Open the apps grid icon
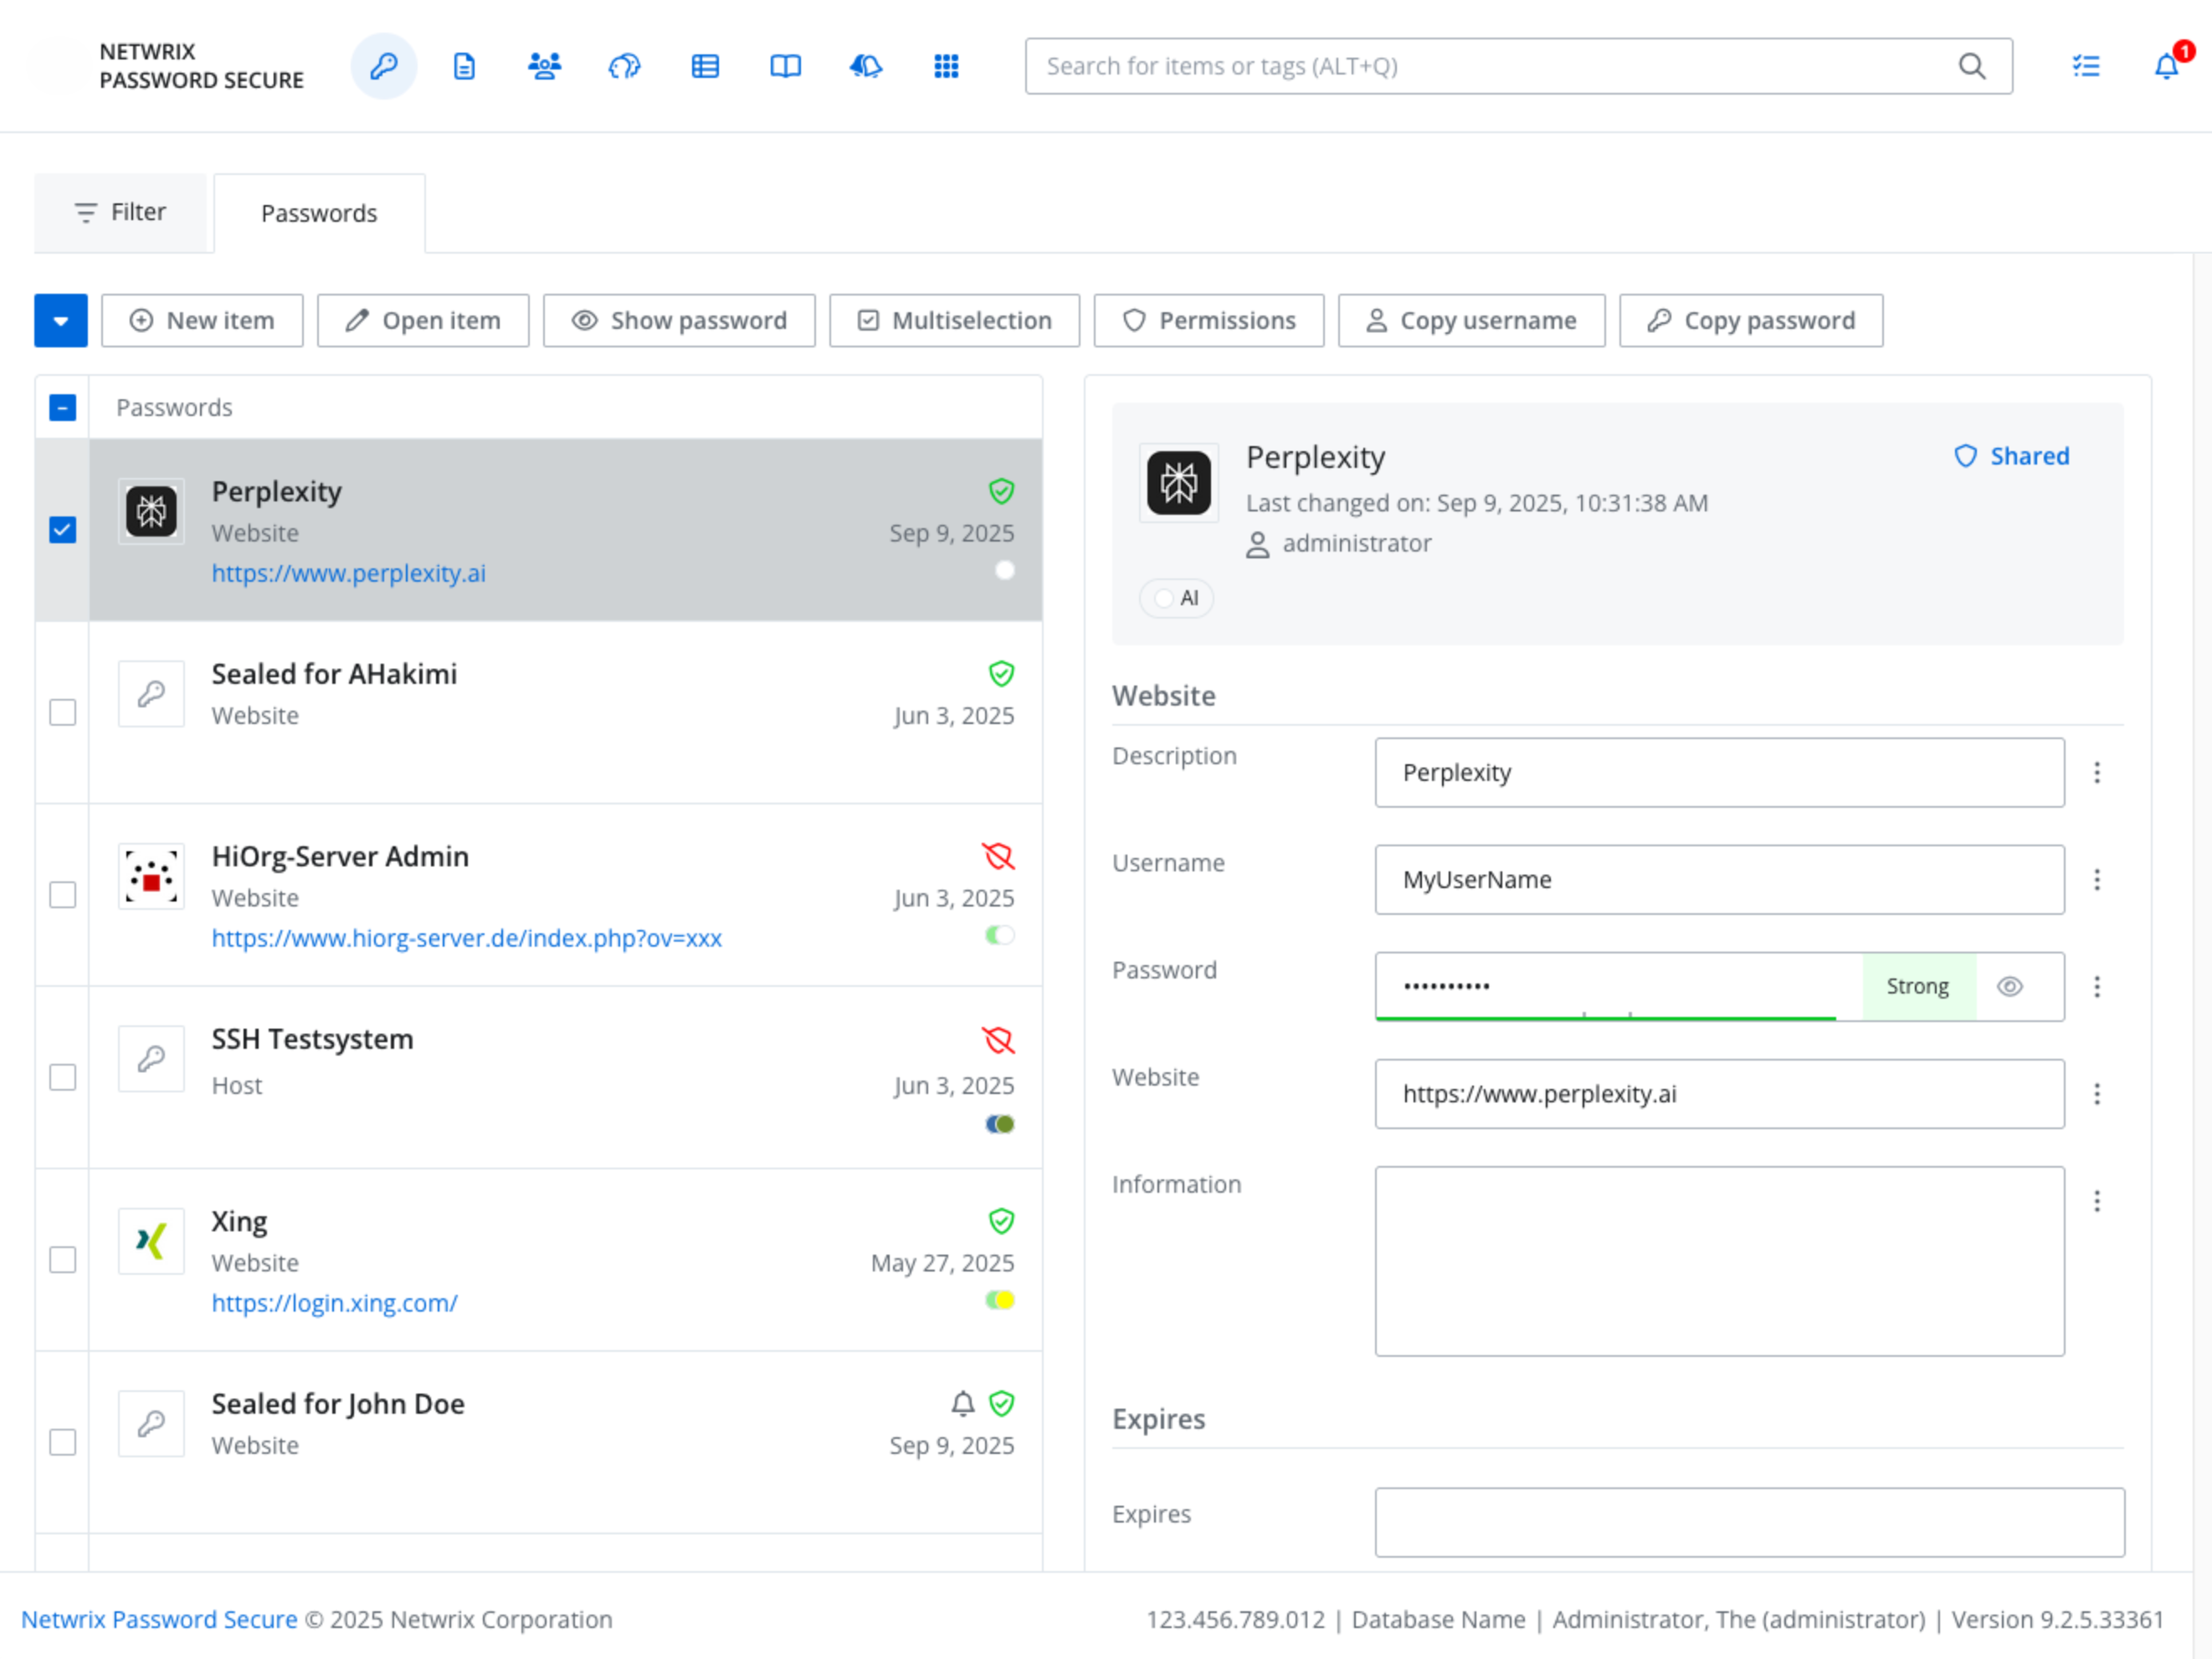This screenshot has width=2212, height=1659. [x=946, y=66]
